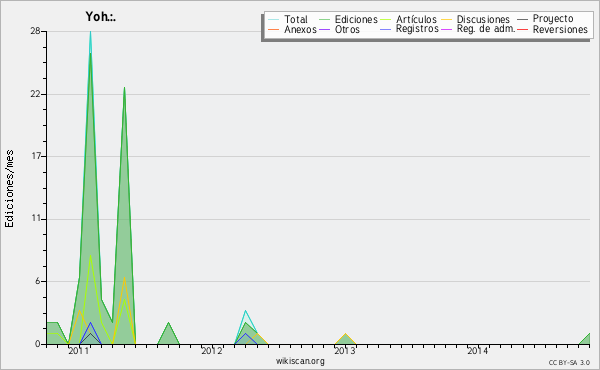Screen dimensions: 600x370
Task: Click the highest peak at 28 editions
Action: pyautogui.click(x=90, y=32)
